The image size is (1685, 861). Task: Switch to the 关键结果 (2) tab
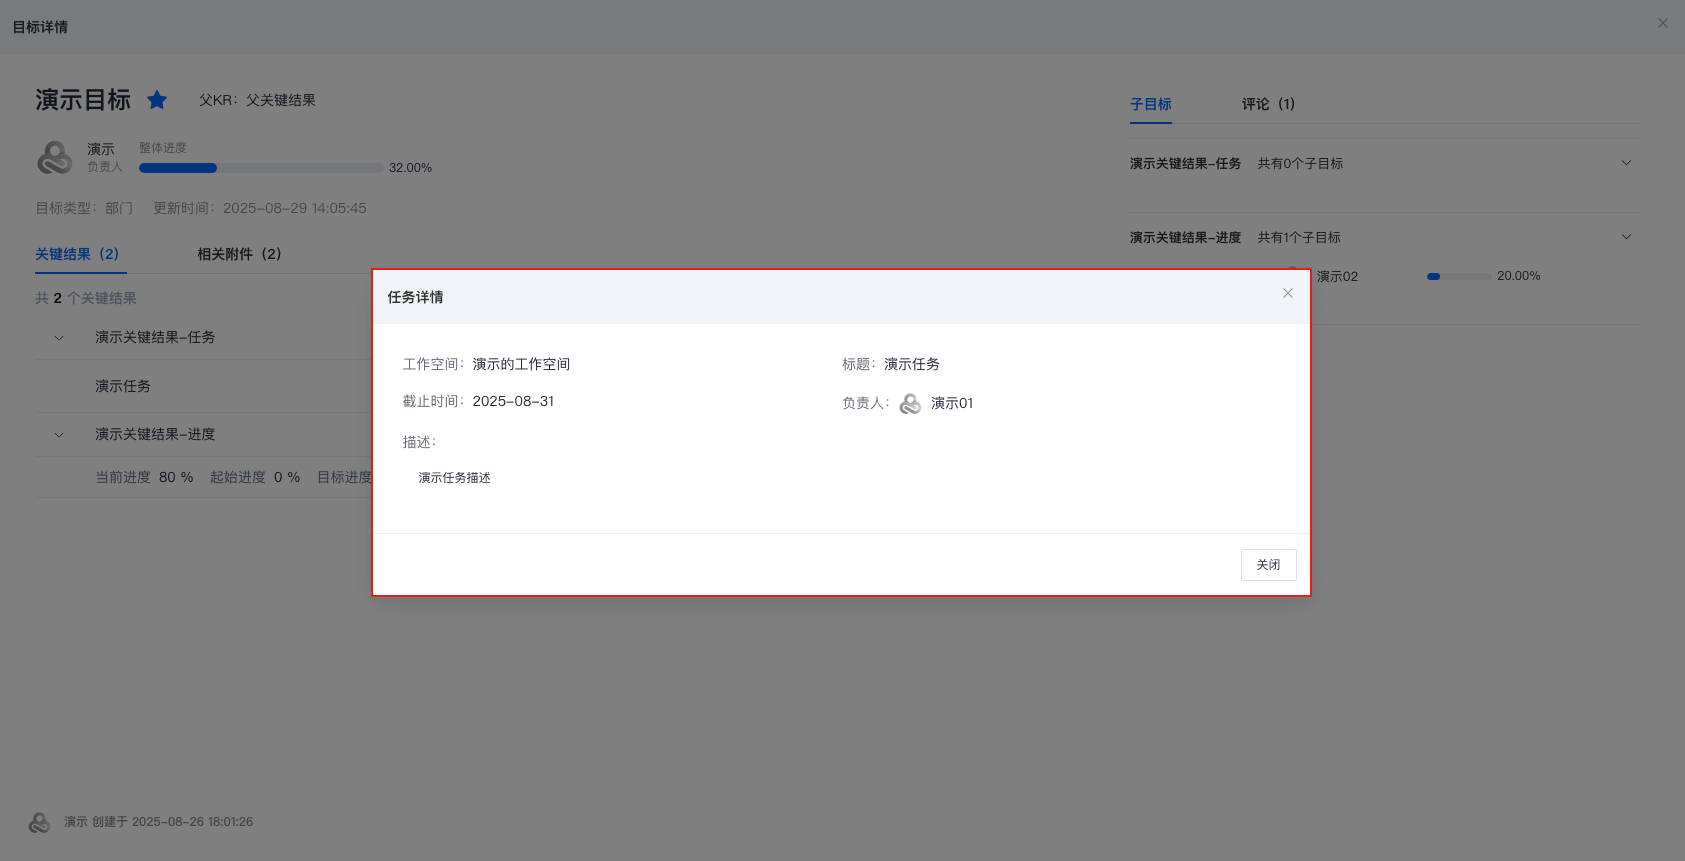pyautogui.click(x=77, y=254)
